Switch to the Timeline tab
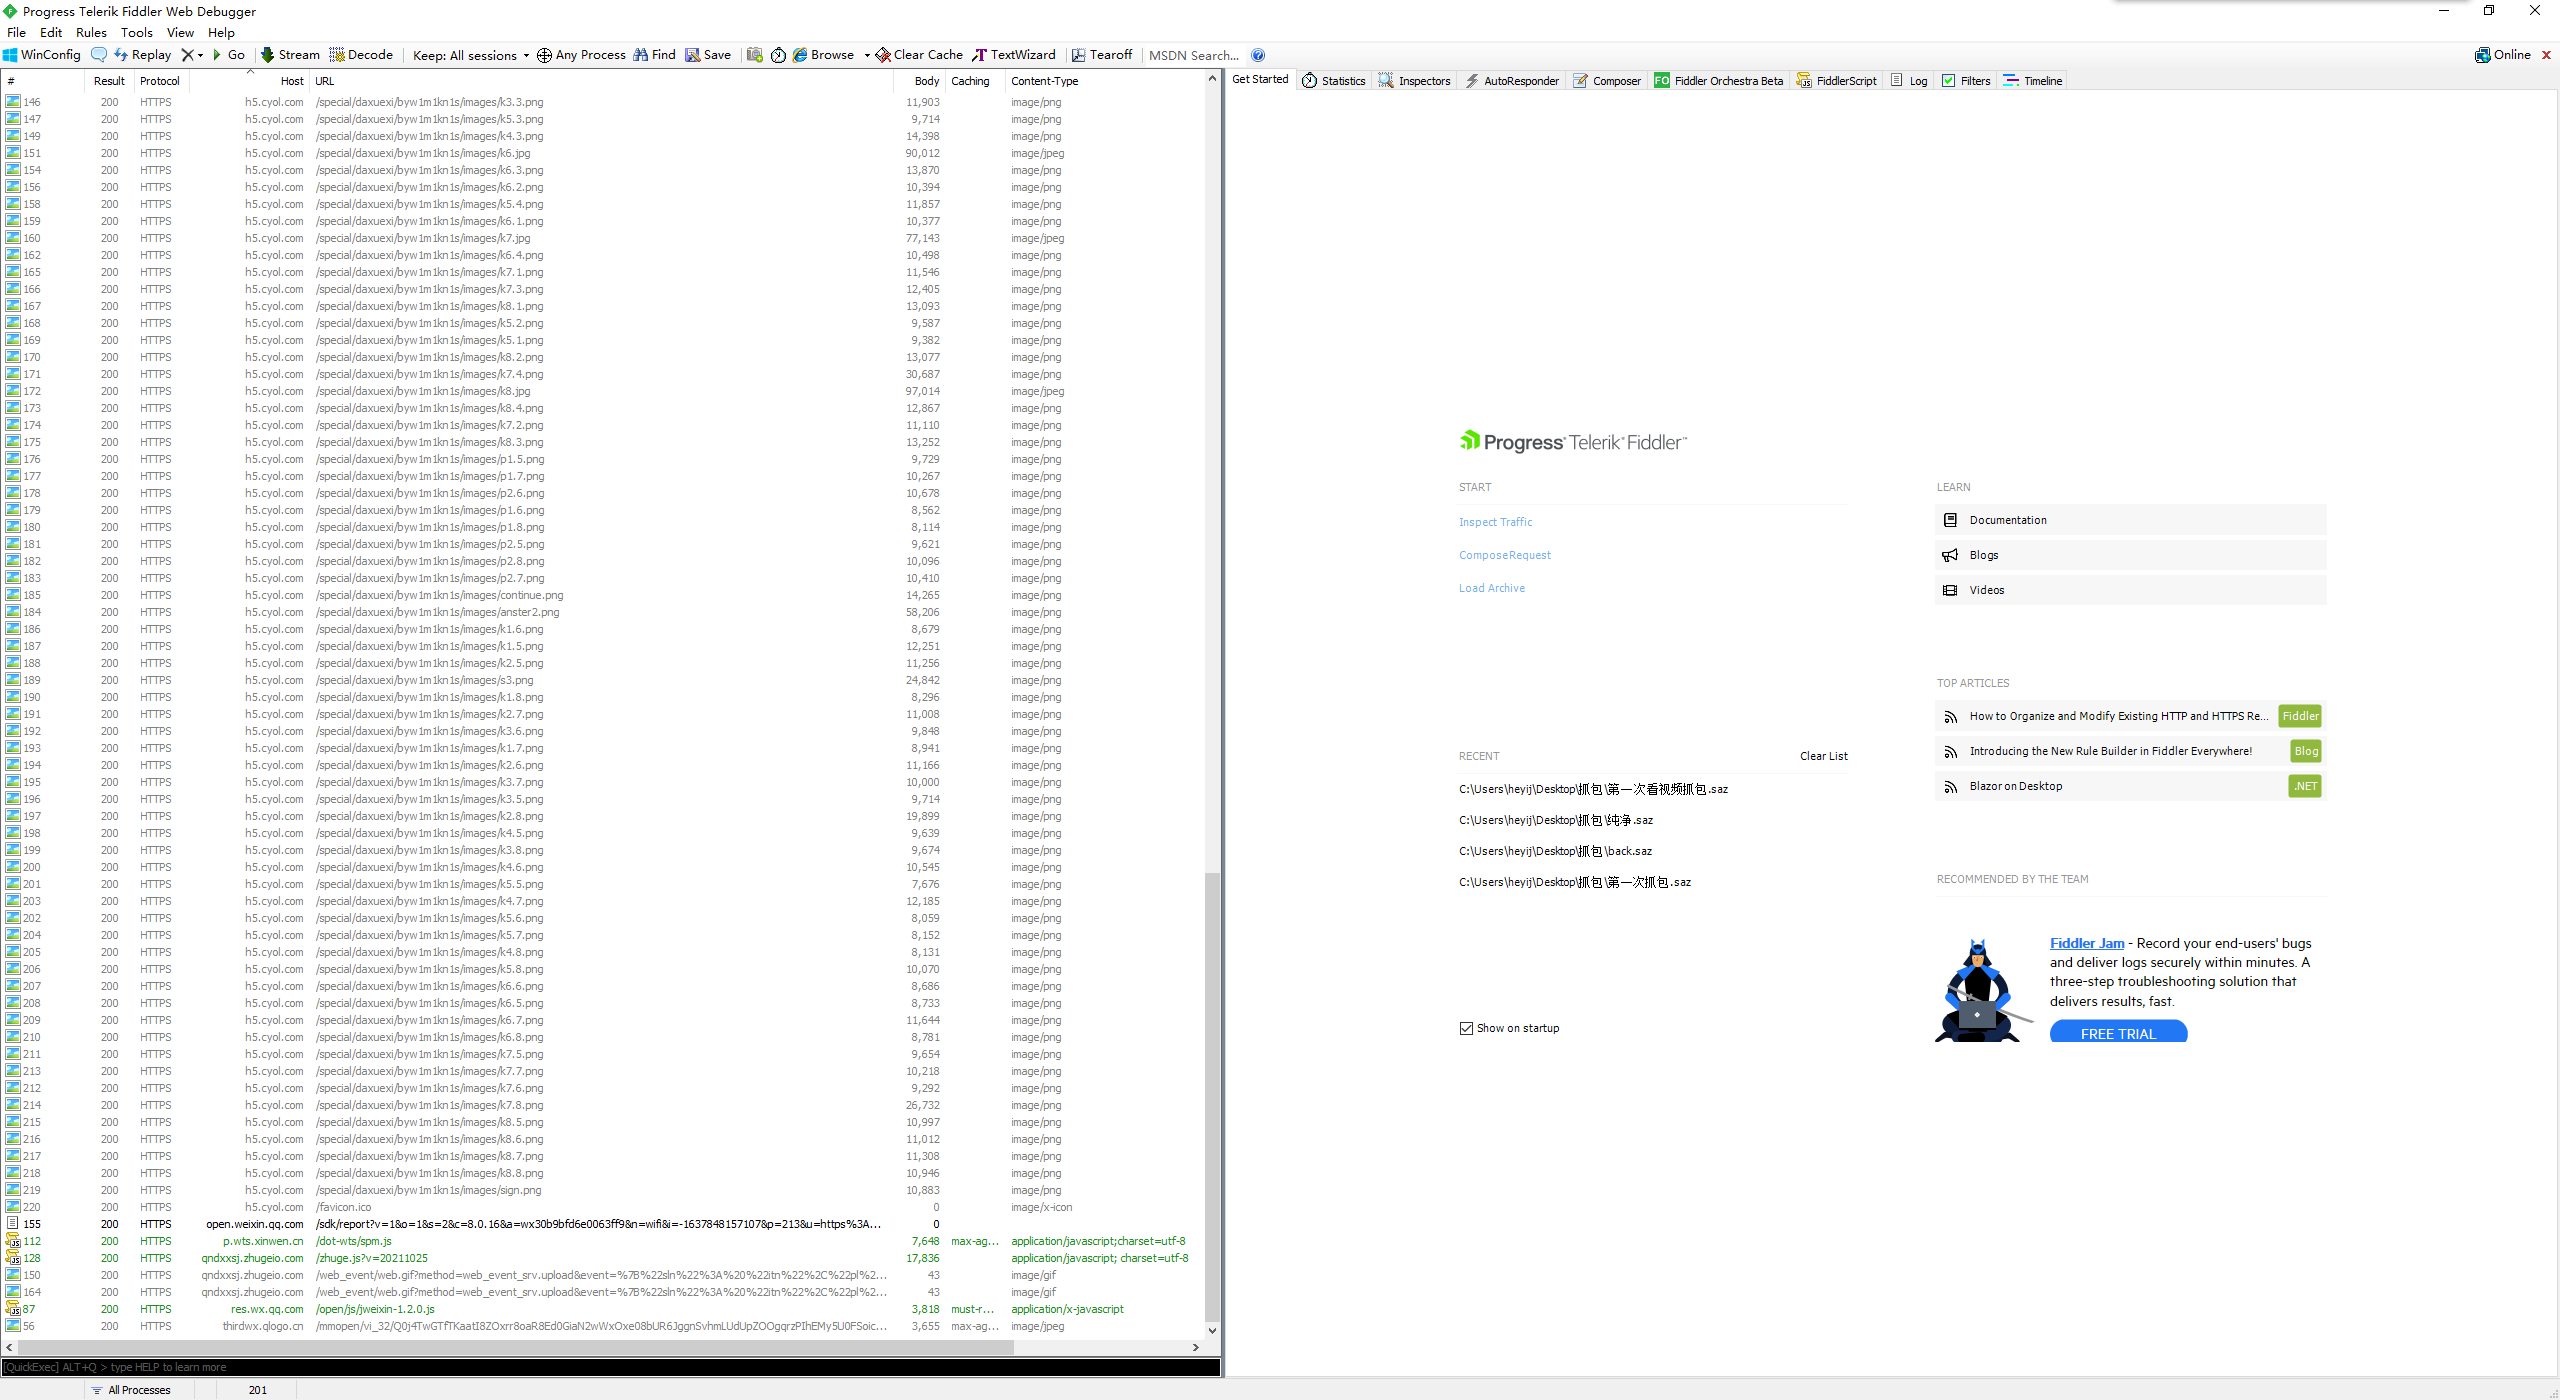Screen dimensions: 2560x1400 (x=2032, y=81)
